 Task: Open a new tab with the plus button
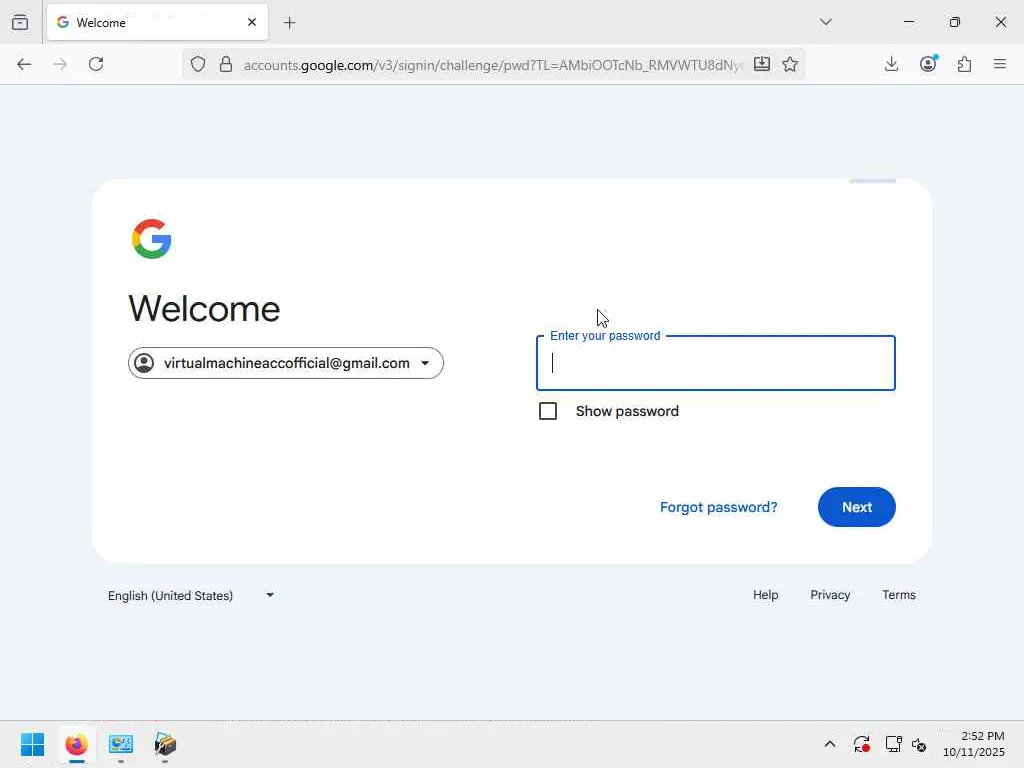click(x=290, y=23)
